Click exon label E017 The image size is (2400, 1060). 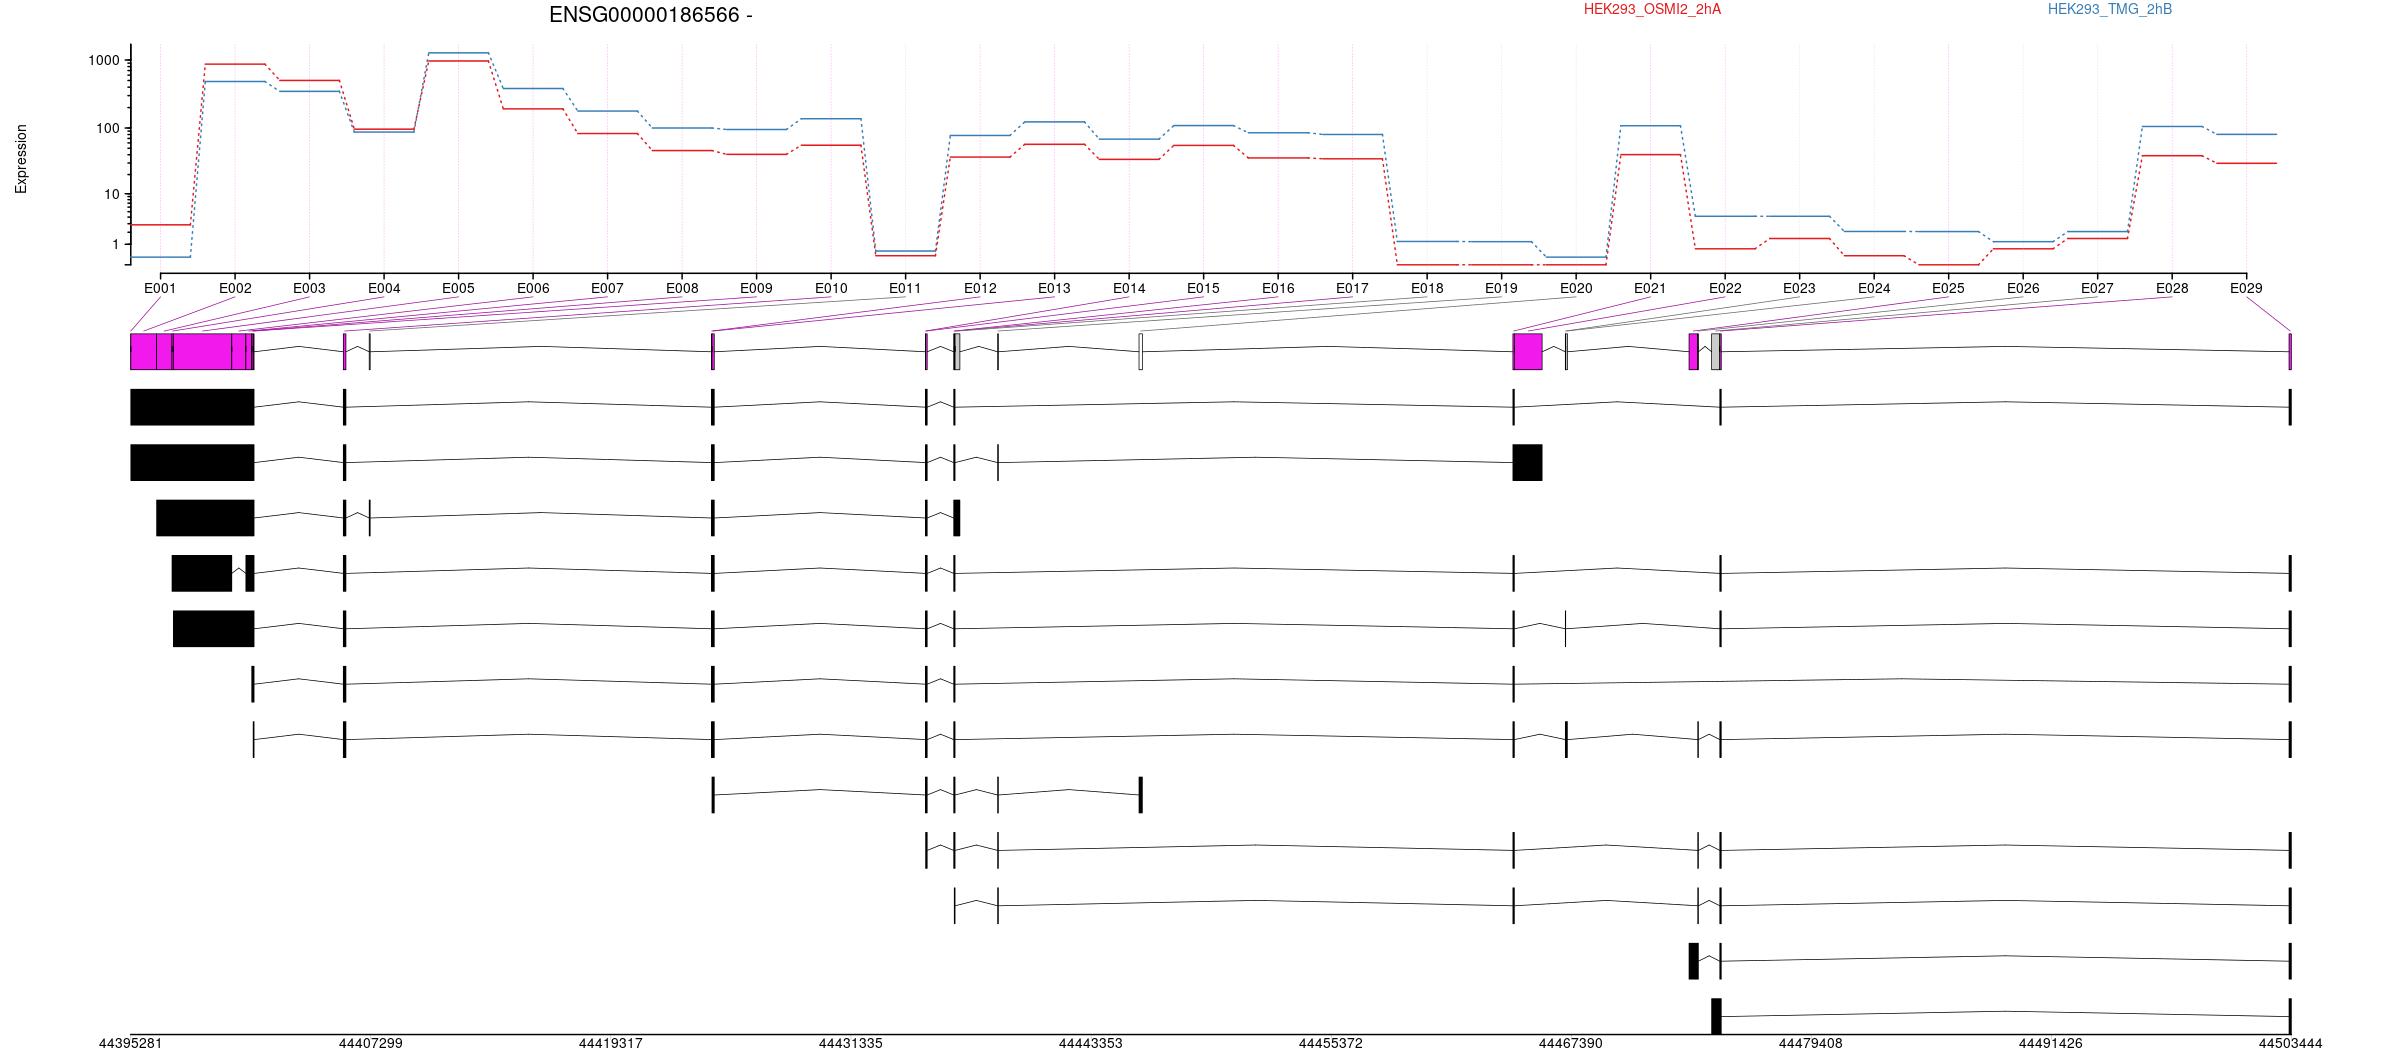point(1352,289)
